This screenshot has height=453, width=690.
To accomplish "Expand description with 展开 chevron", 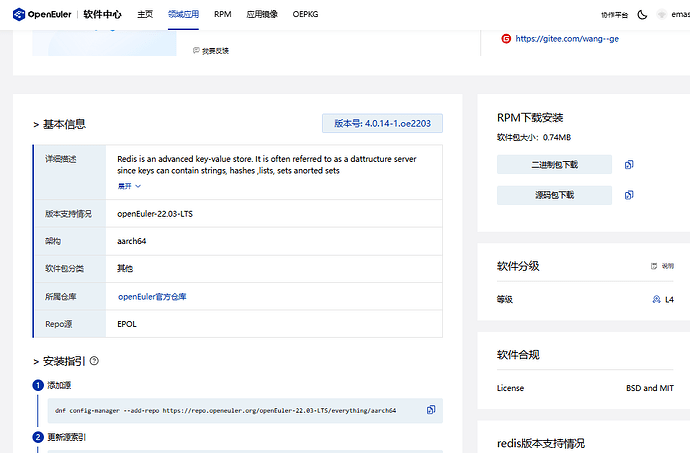I will point(138,186).
